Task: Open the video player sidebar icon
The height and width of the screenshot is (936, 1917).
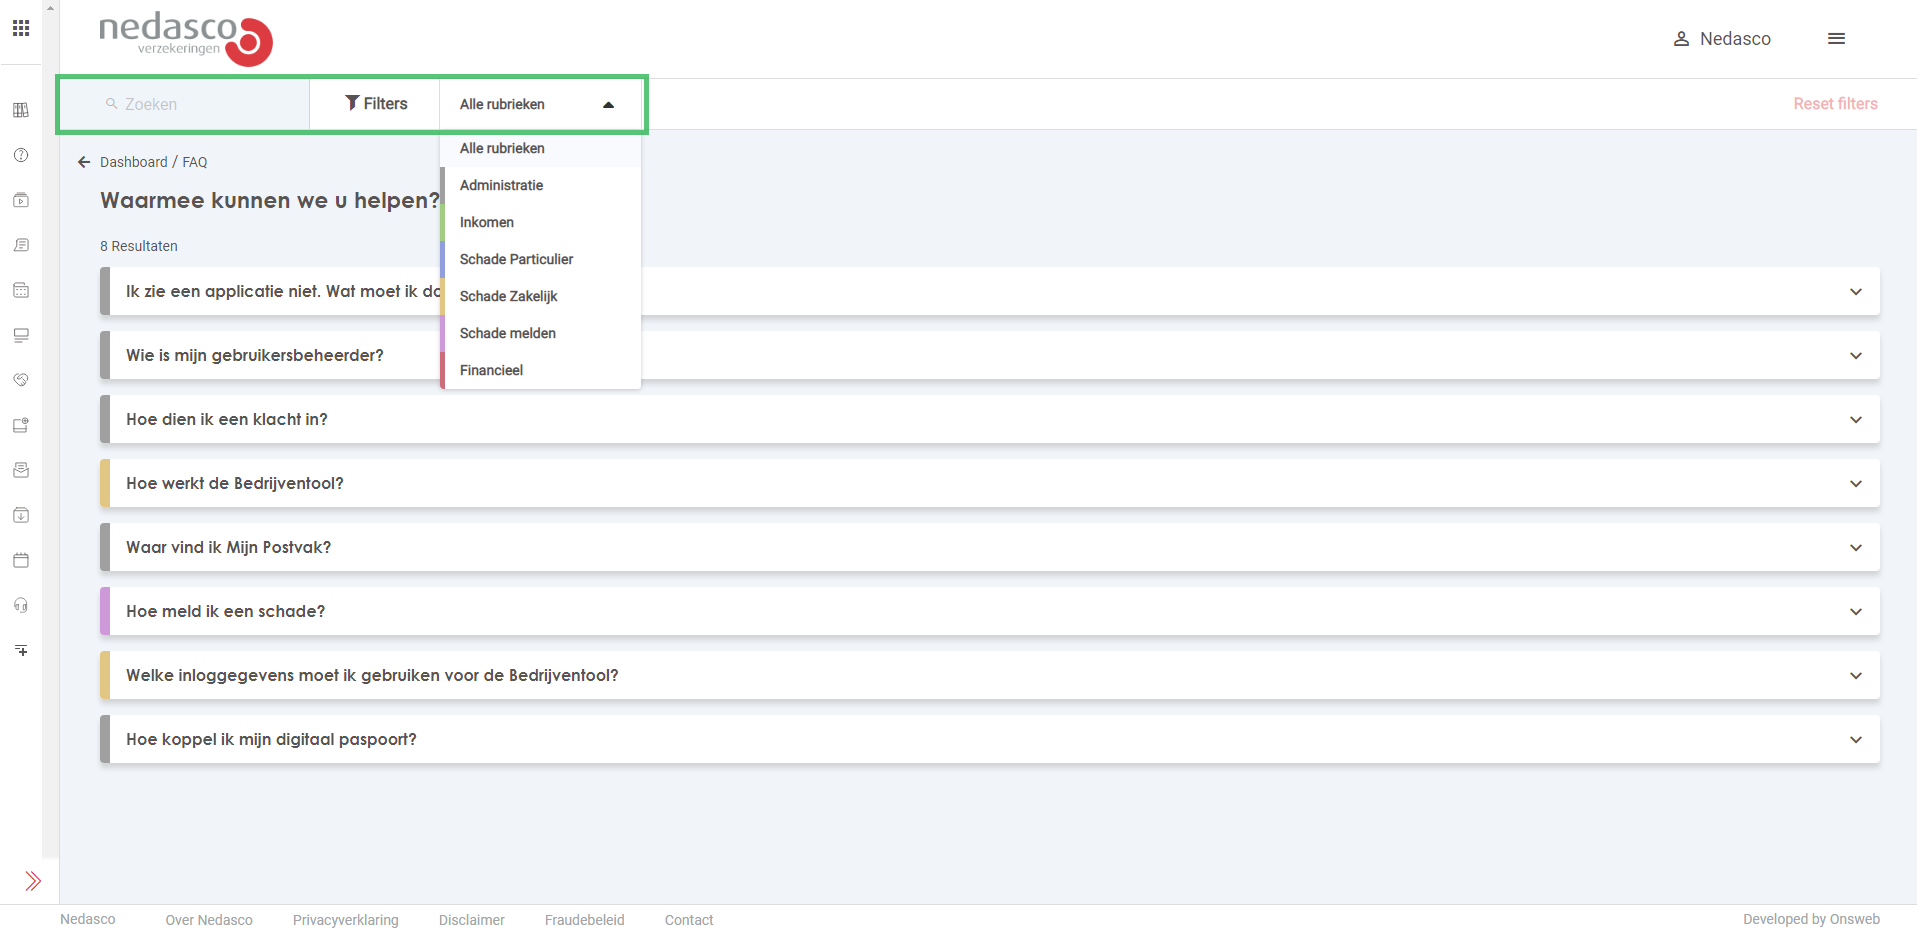Action: click(21, 200)
